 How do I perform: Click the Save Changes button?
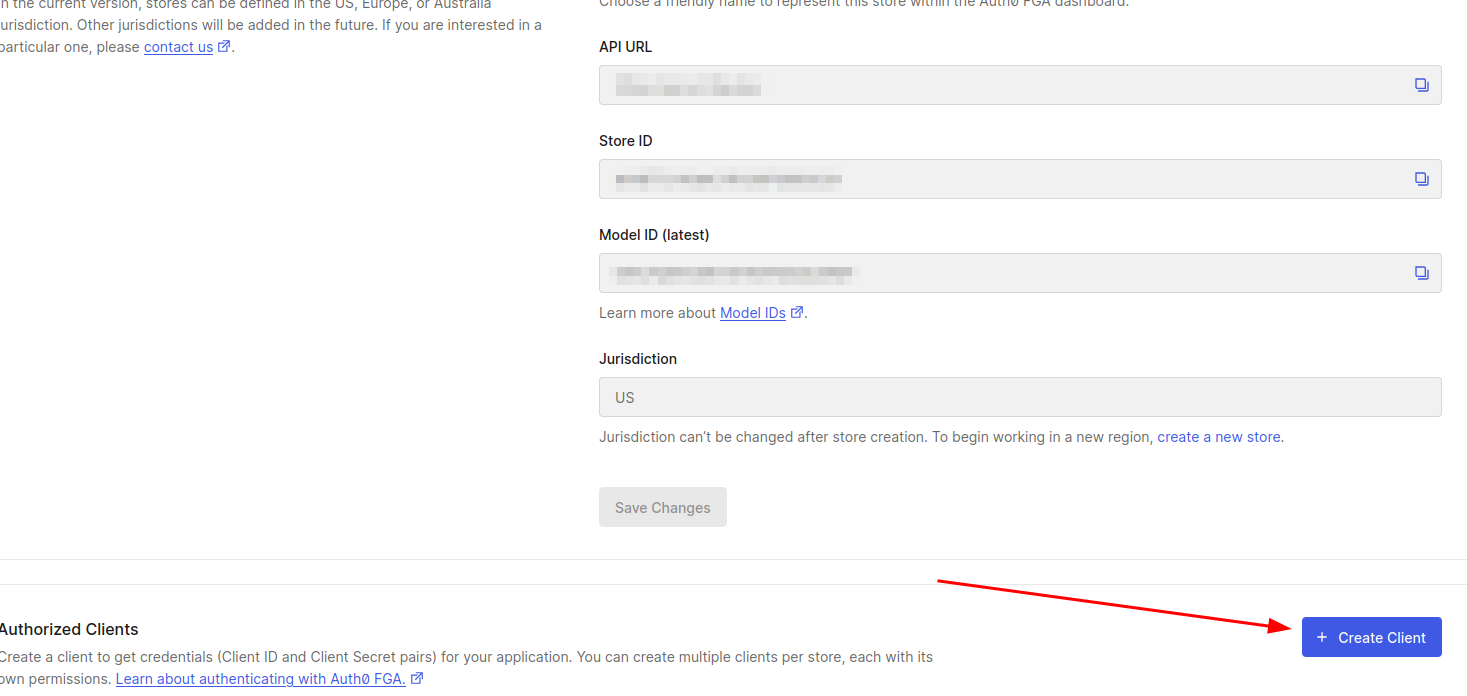point(662,507)
